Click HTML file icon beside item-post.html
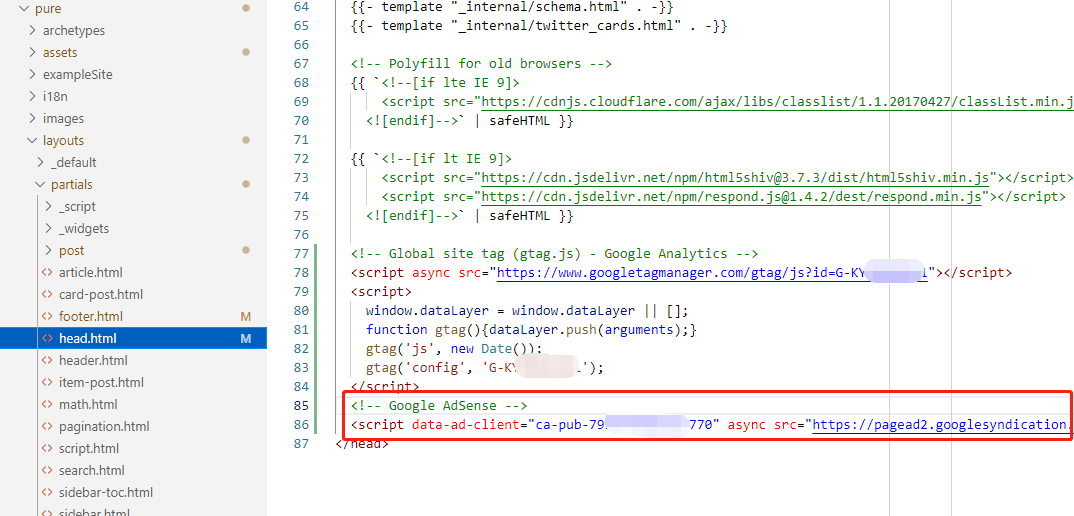 point(47,382)
